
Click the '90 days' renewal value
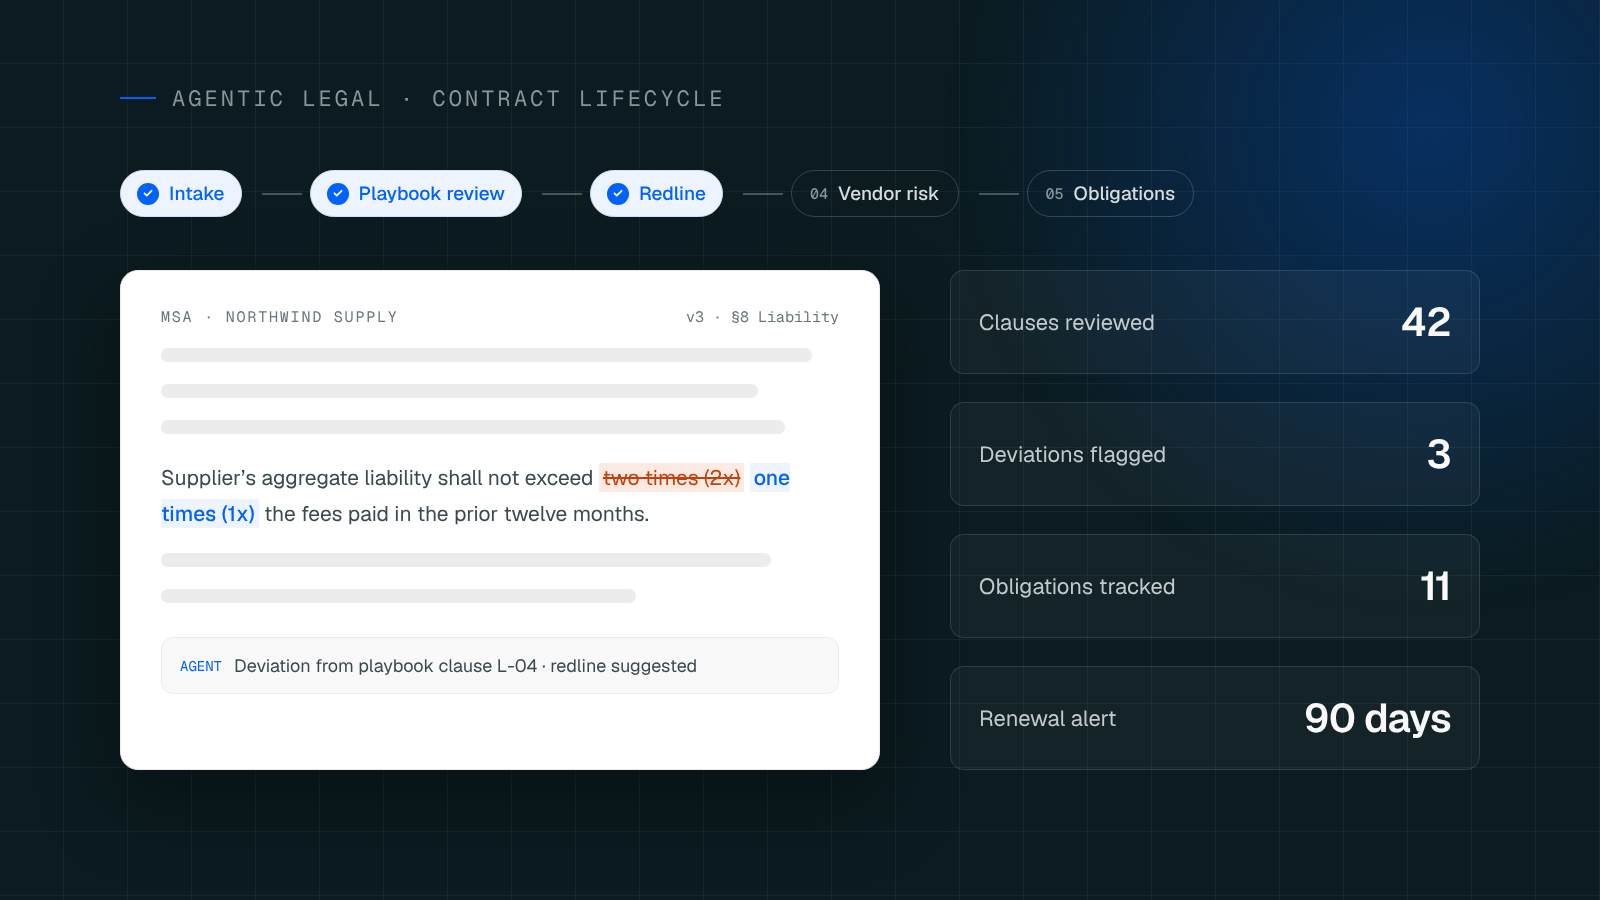1378,718
